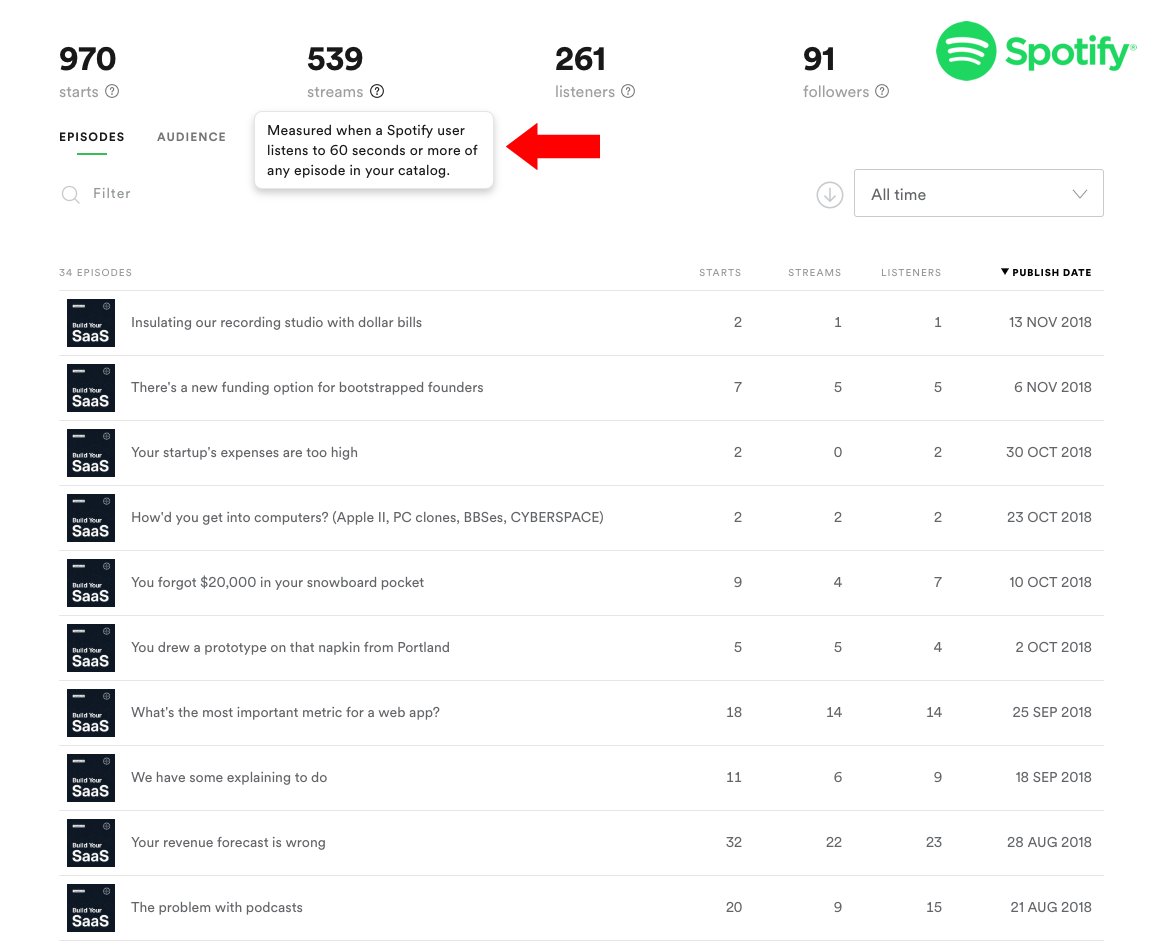Sort by the Streams column header
Screen dimensions: 1159x948
pos(814,272)
